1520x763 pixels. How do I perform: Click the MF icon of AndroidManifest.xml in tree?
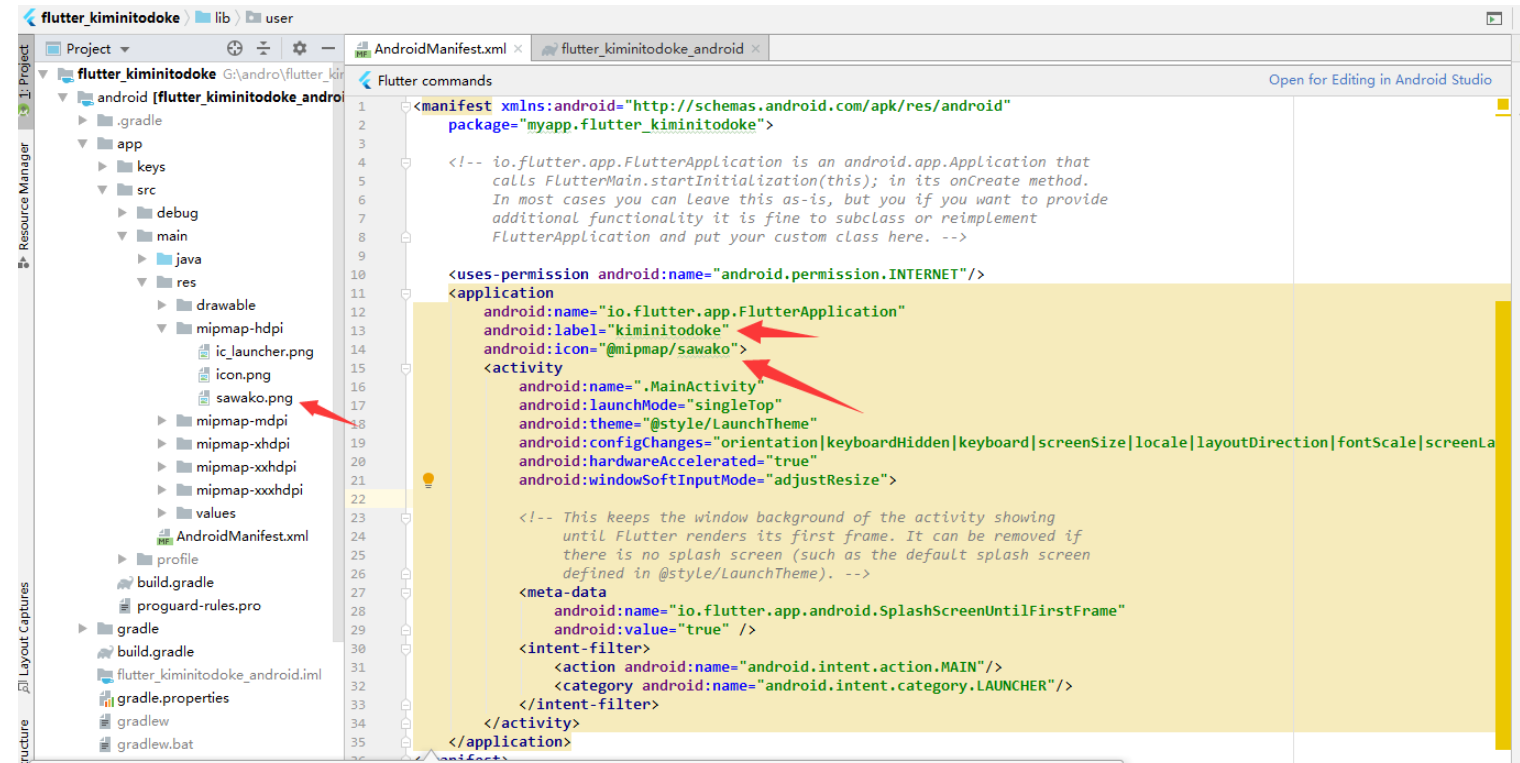click(165, 537)
